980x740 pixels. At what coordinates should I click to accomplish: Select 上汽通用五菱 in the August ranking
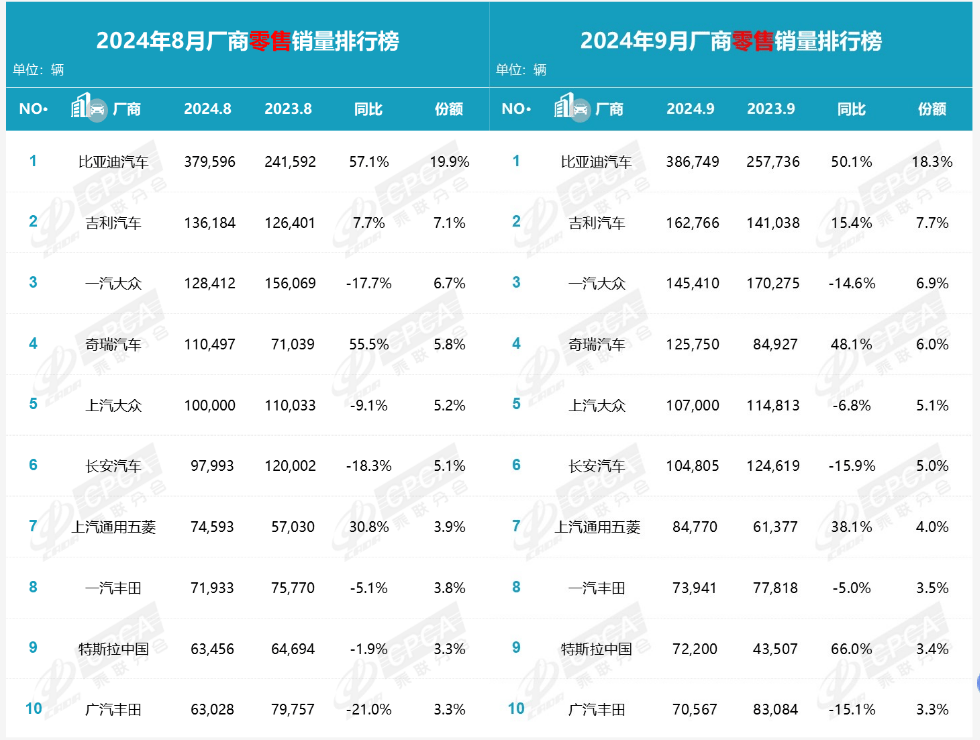113,526
